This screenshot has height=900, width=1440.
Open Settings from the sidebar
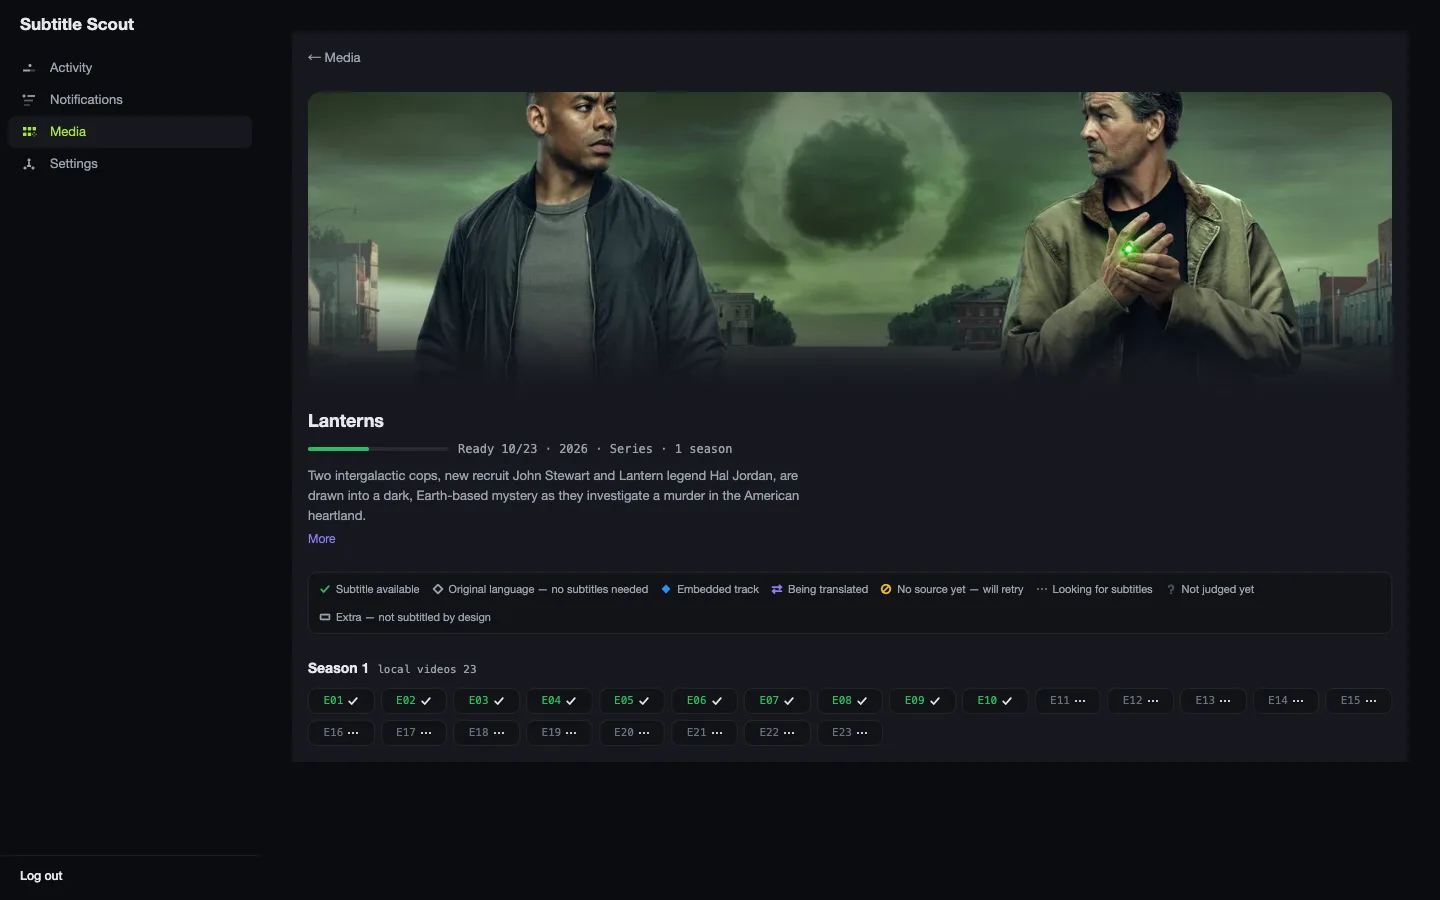130,164
